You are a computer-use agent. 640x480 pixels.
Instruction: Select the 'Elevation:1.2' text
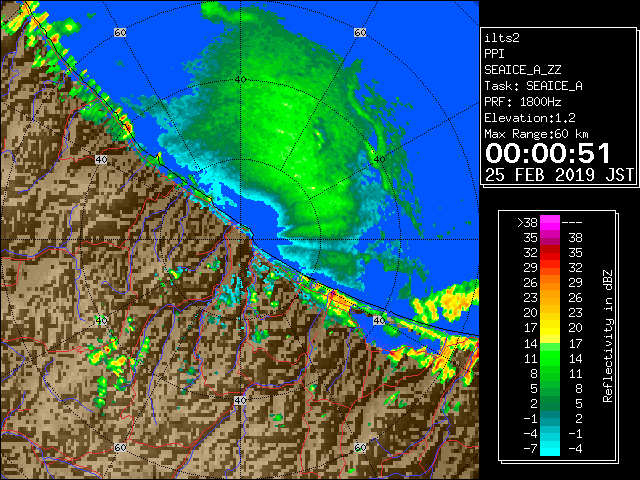[x=530, y=118]
